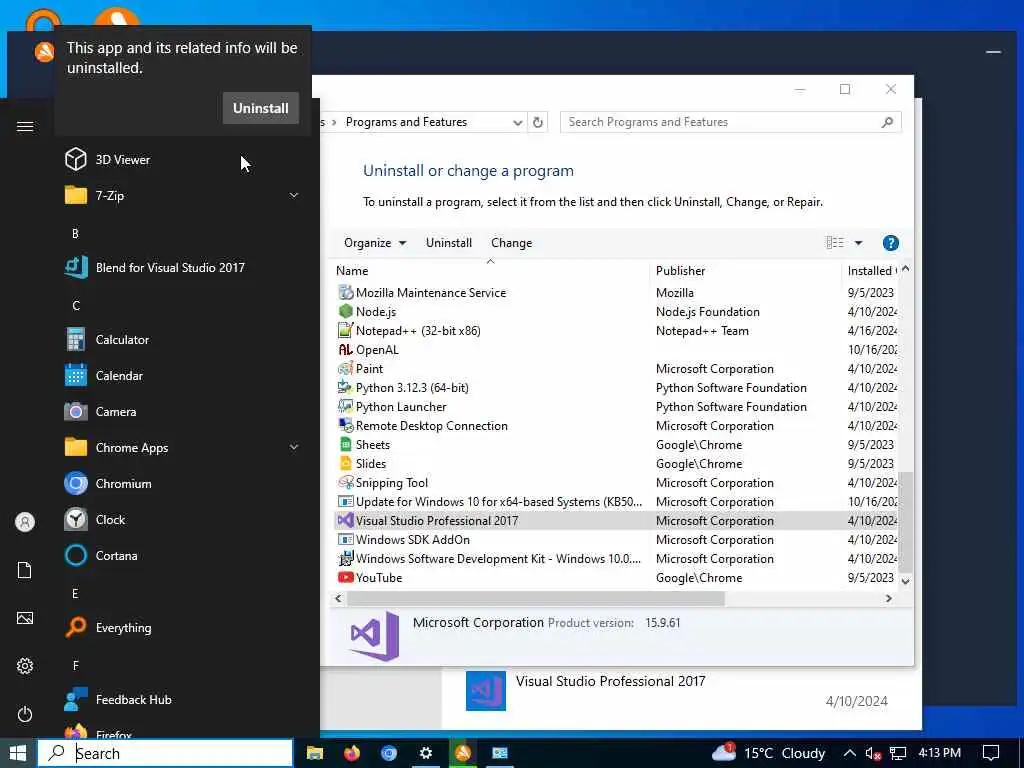Select Python 3.12.3 (64-bit) entry
The height and width of the screenshot is (768, 1024).
616,387
